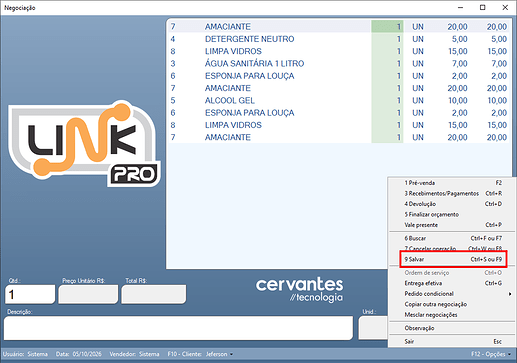Click '7 Cancelar operação' menu entry
Image resolution: width=517 pixels, height=363 pixels.
pyautogui.click(x=453, y=248)
